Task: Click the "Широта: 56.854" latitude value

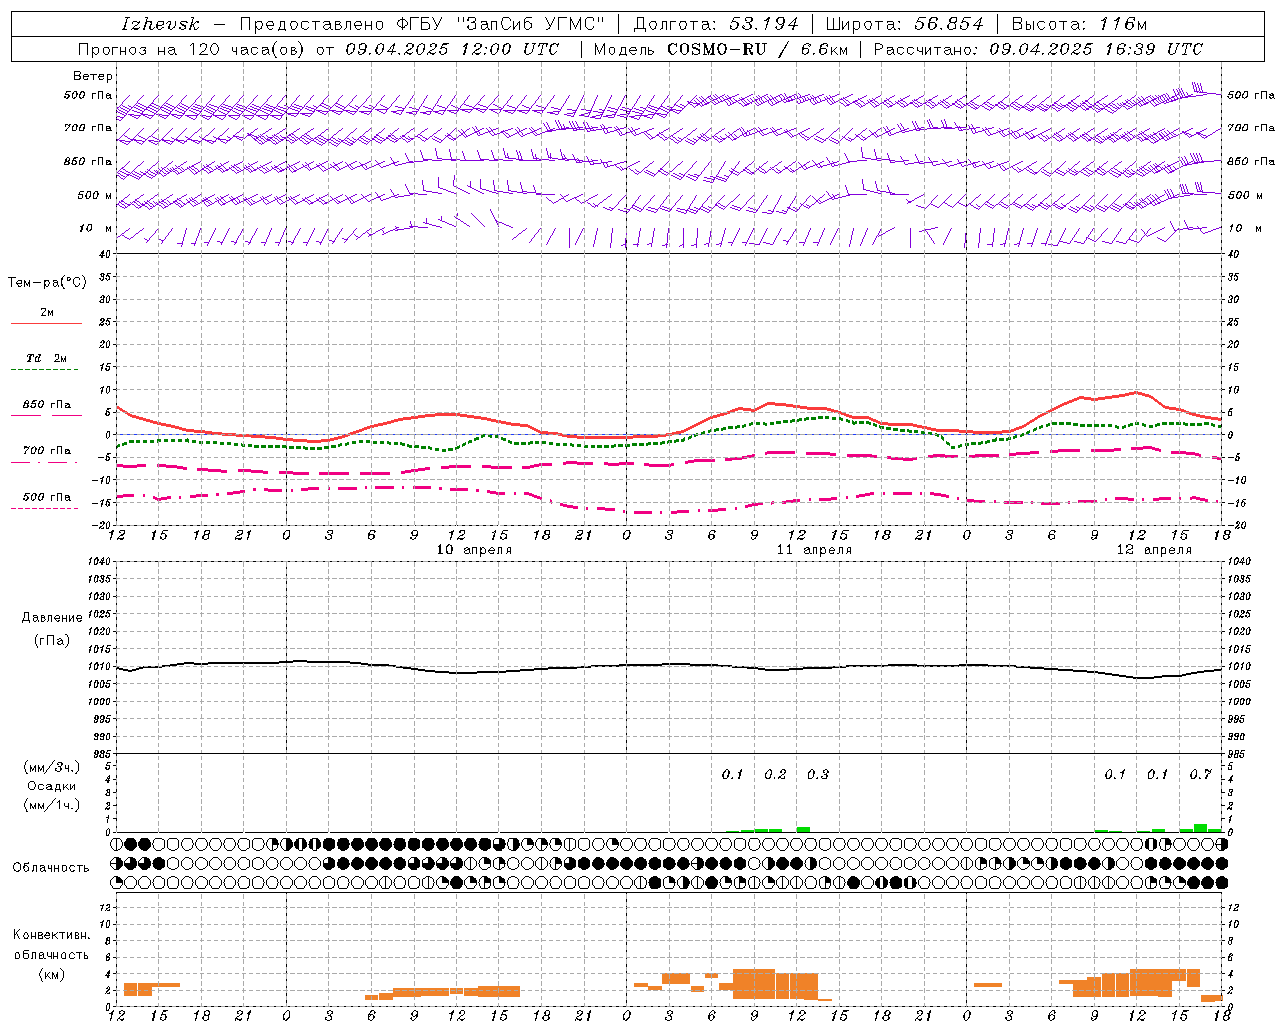Action: [904, 24]
